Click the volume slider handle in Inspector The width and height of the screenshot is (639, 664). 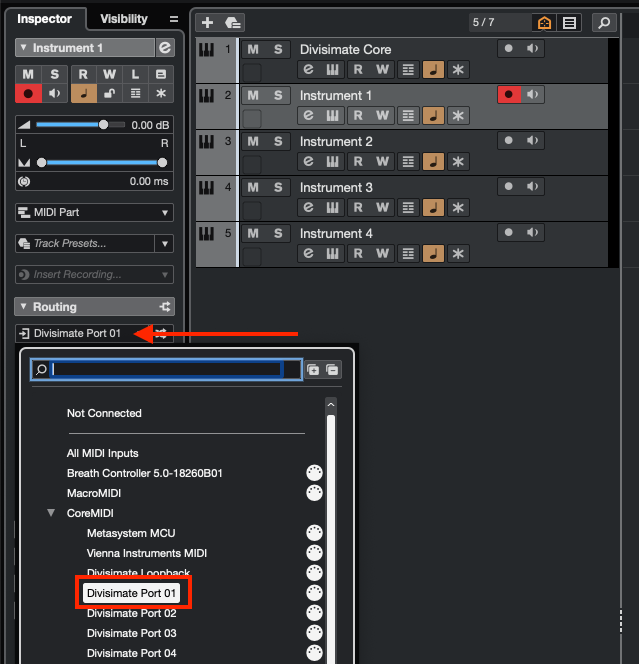[103, 125]
